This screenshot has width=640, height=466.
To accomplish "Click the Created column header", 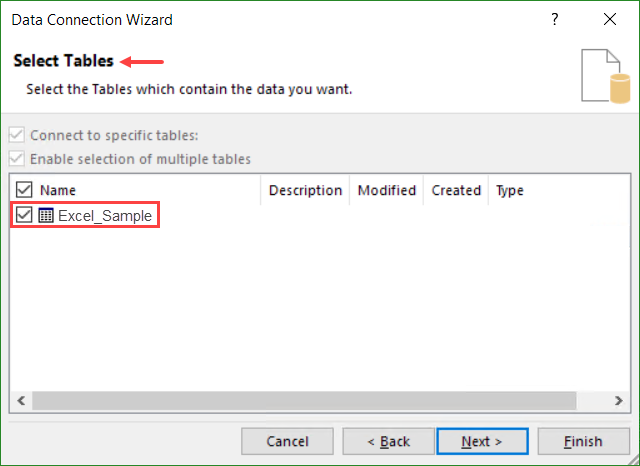I will [456, 190].
